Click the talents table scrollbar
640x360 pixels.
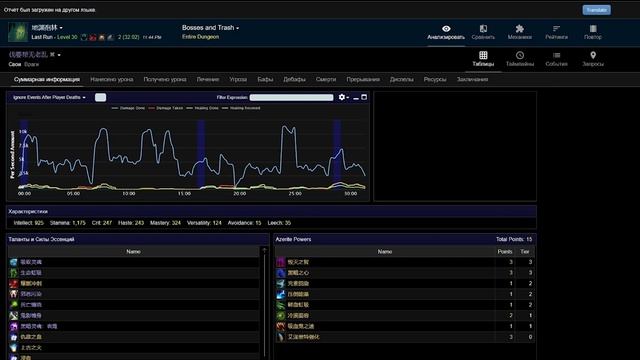(x=264, y=302)
